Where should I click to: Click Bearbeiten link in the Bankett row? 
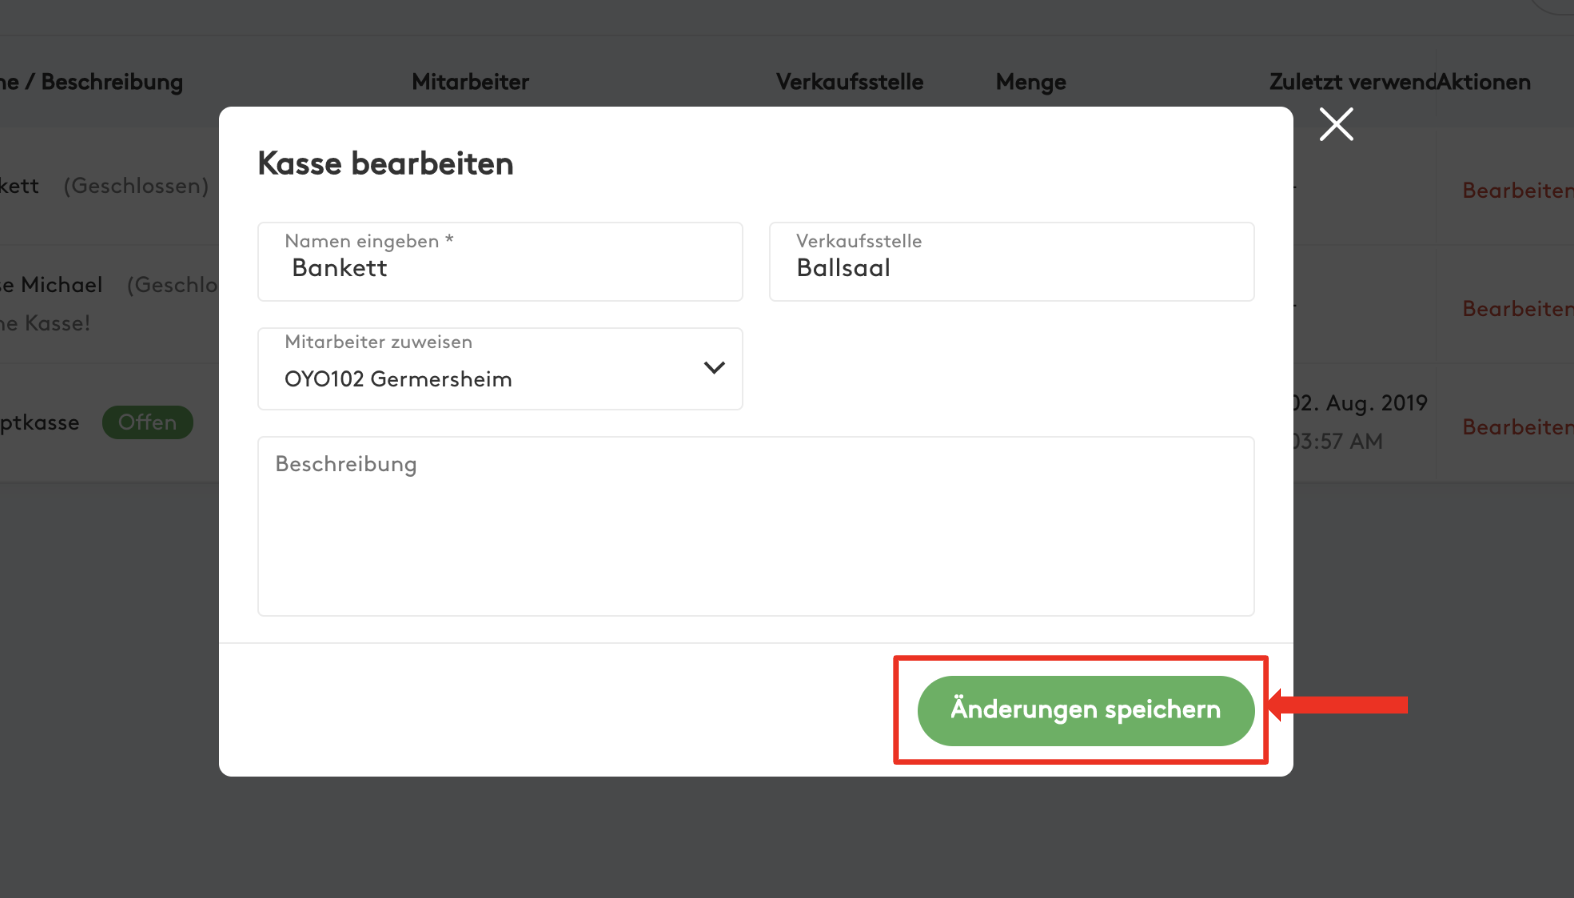pyautogui.click(x=1517, y=190)
